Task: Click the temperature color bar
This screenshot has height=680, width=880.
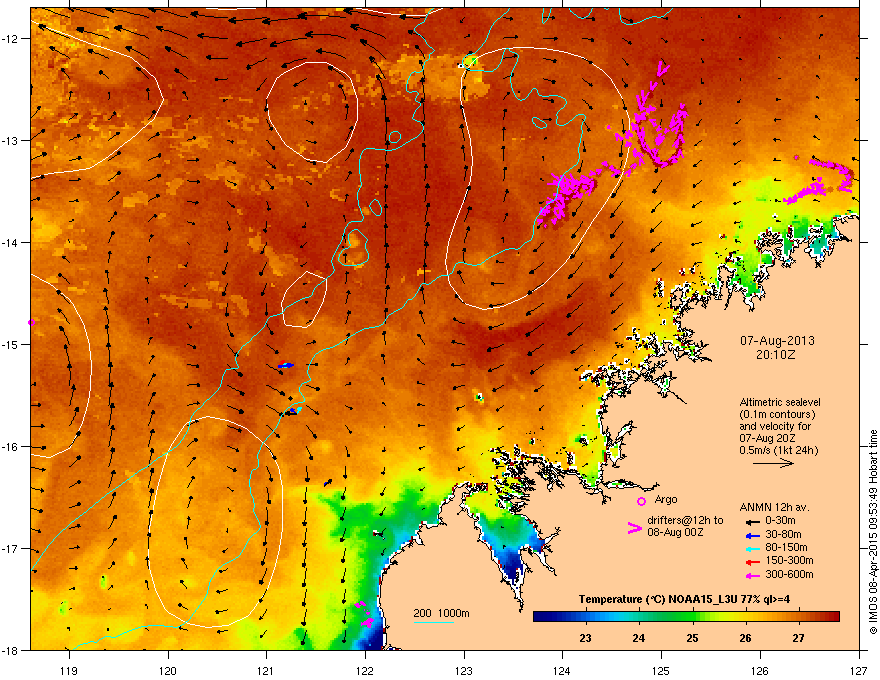Action: [x=686, y=617]
